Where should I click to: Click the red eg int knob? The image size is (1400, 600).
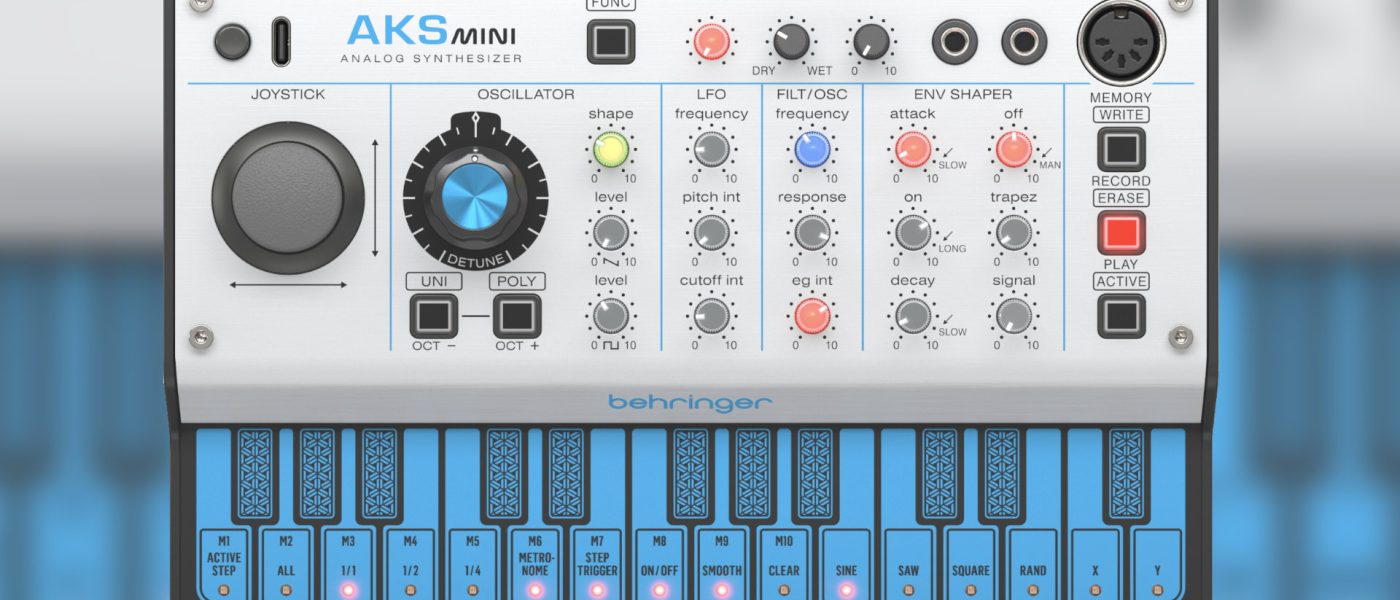[x=812, y=317]
